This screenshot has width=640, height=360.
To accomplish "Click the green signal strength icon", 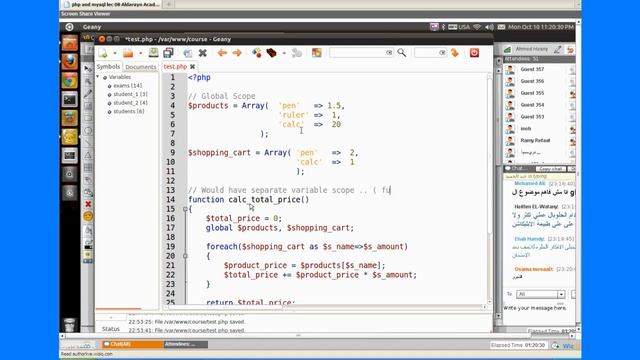I will click(x=507, y=49).
